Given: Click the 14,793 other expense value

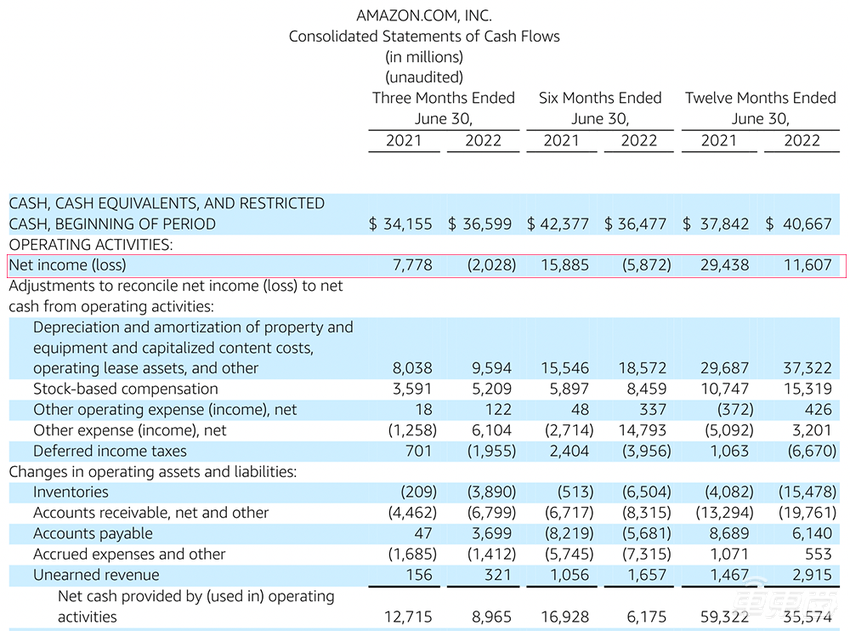Looking at the screenshot, I should [643, 430].
